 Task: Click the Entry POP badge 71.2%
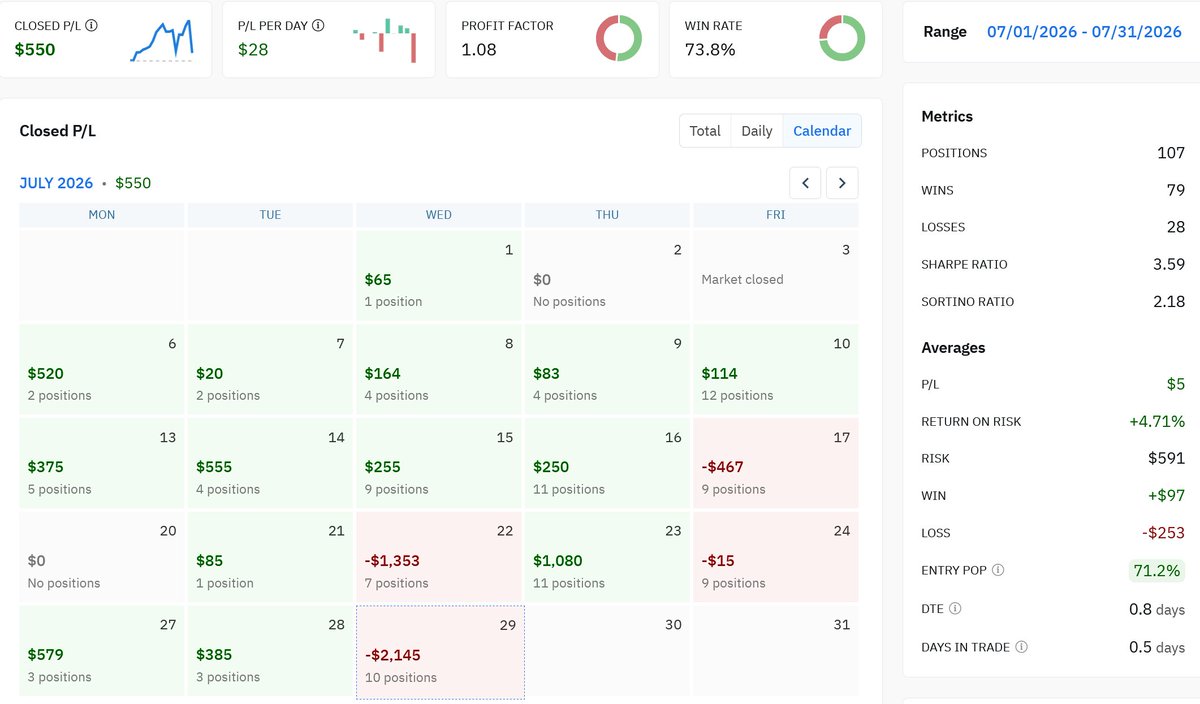point(1158,571)
